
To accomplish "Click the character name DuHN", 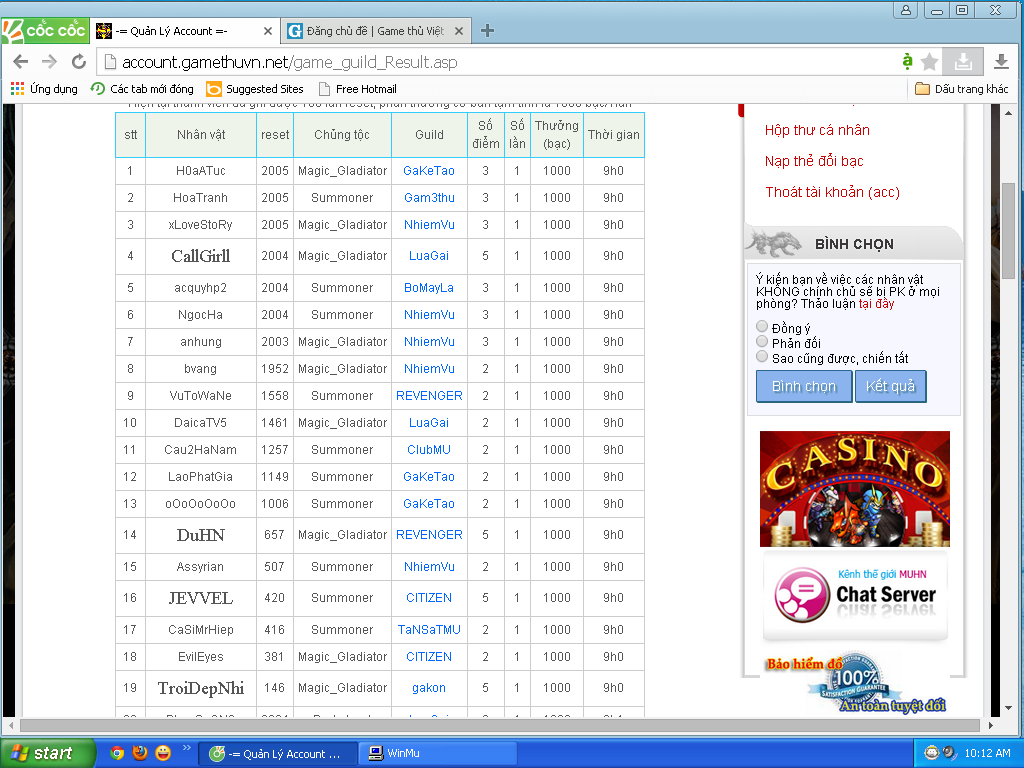I will click(x=200, y=536).
